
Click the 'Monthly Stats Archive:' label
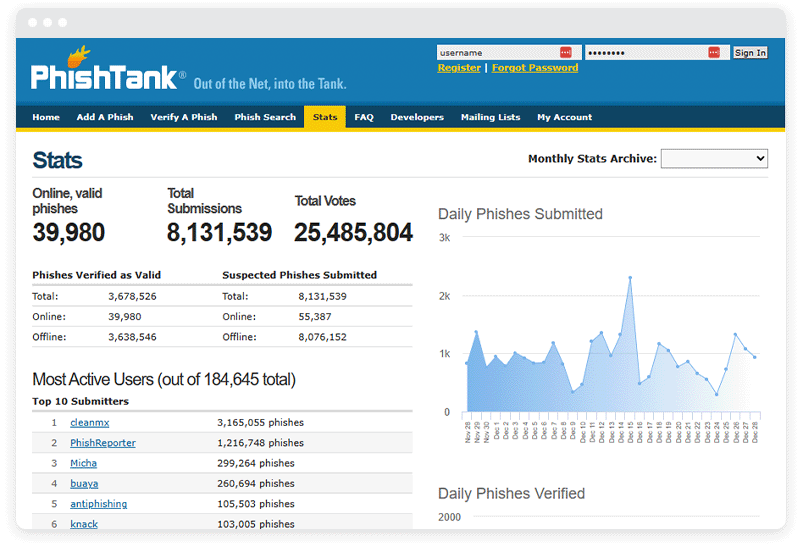592,159
